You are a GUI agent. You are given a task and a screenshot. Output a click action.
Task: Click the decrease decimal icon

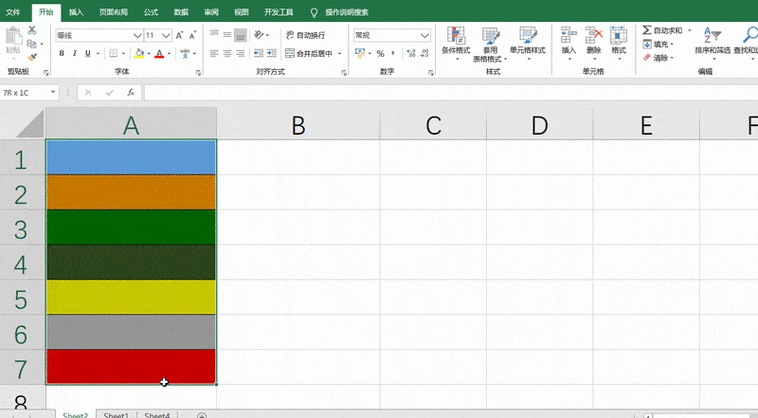(x=425, y=53)
